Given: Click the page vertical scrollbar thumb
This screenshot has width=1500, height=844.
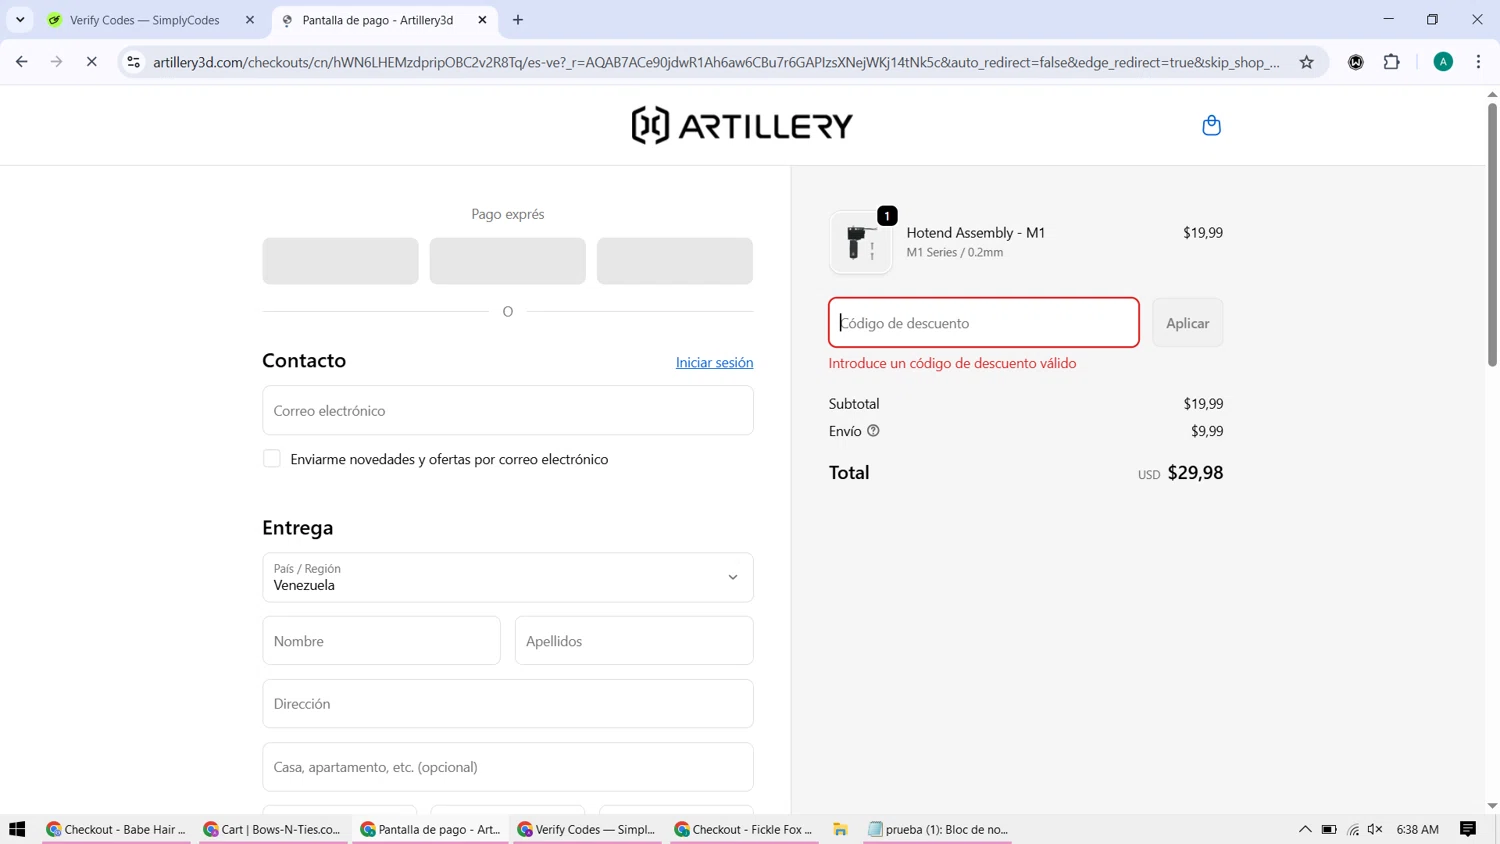Looking at the screenshot, I should (1492, 234).
